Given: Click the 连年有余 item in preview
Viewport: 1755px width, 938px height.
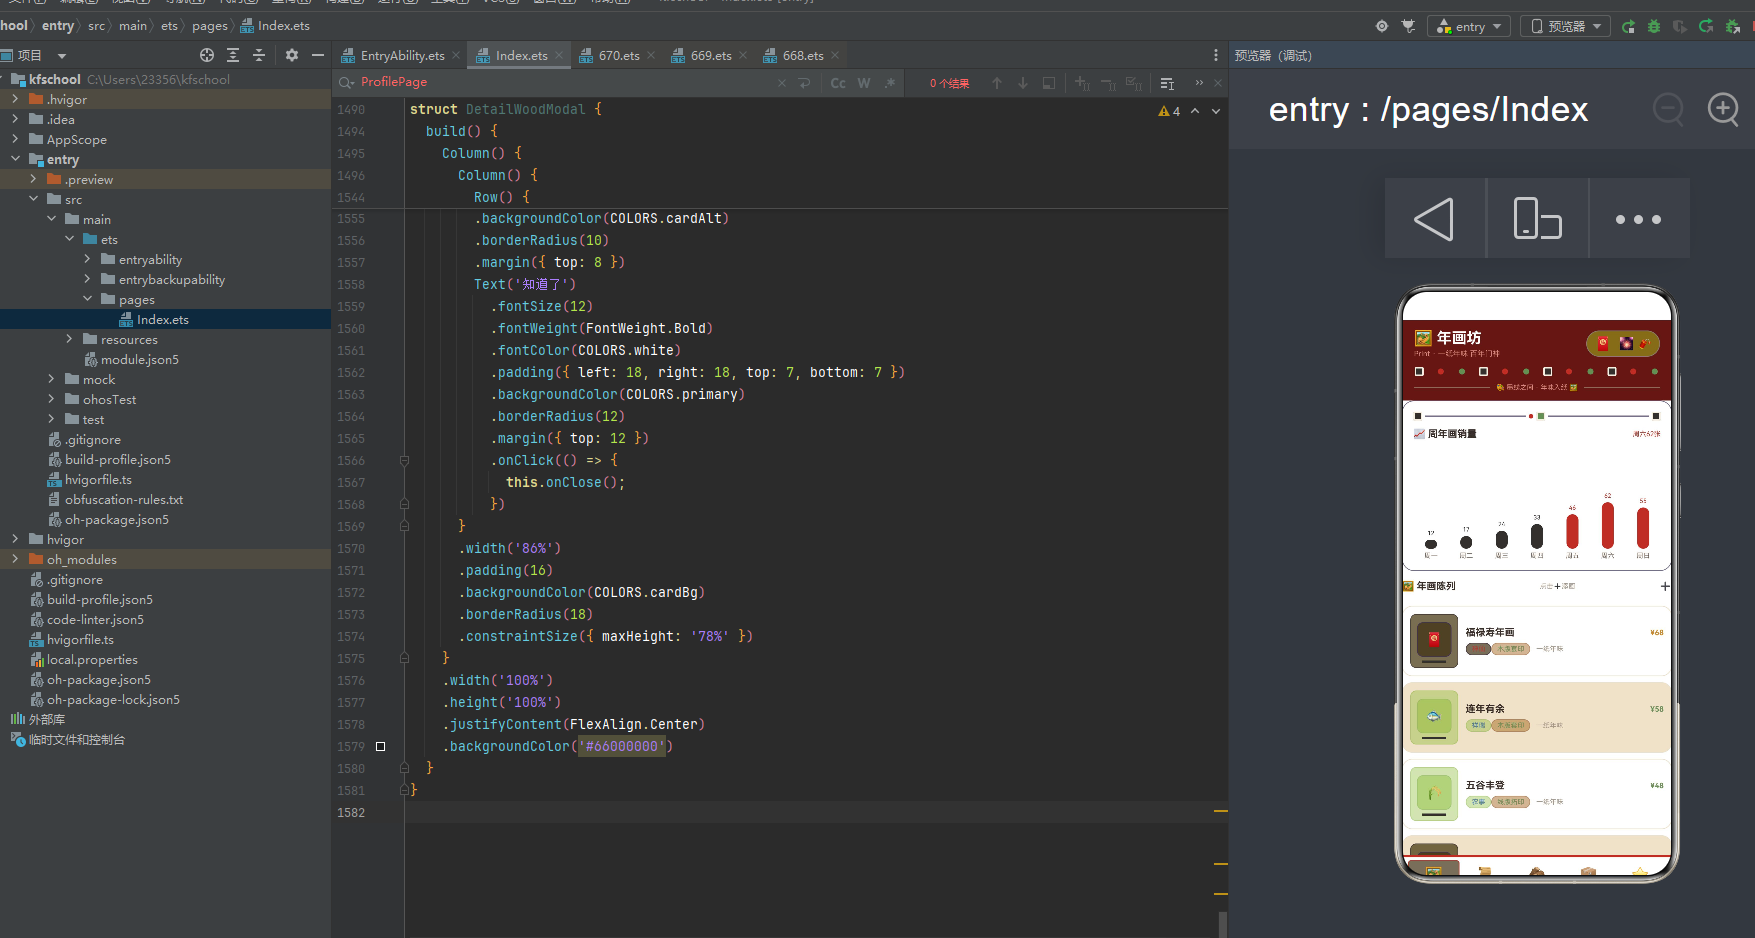Looking at the screenshot, I should (x=1537, y=717).
